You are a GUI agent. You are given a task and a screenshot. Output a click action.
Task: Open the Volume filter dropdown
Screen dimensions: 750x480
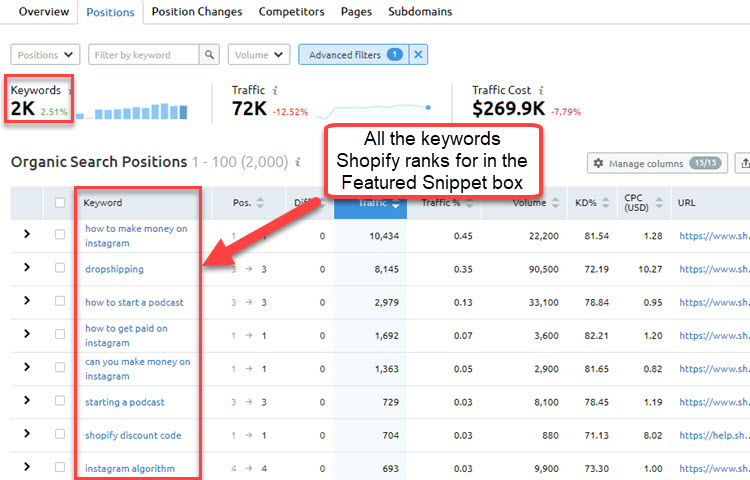[x=258, y=55]
